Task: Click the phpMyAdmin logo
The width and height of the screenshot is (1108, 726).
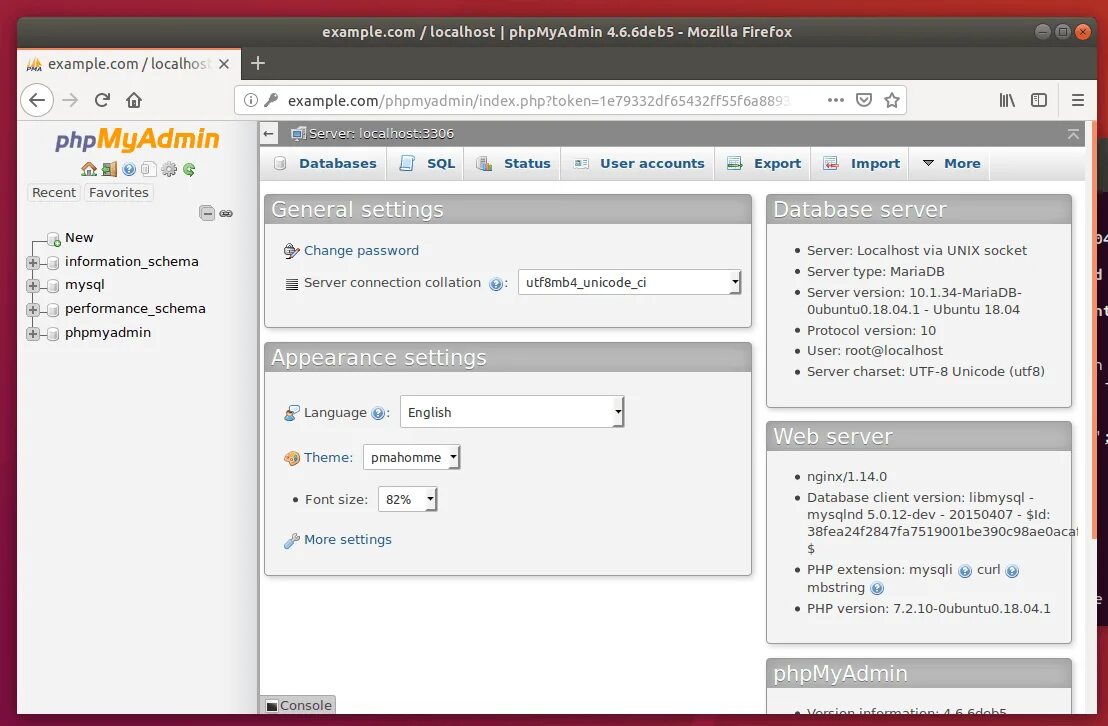Action: (137, 139)
